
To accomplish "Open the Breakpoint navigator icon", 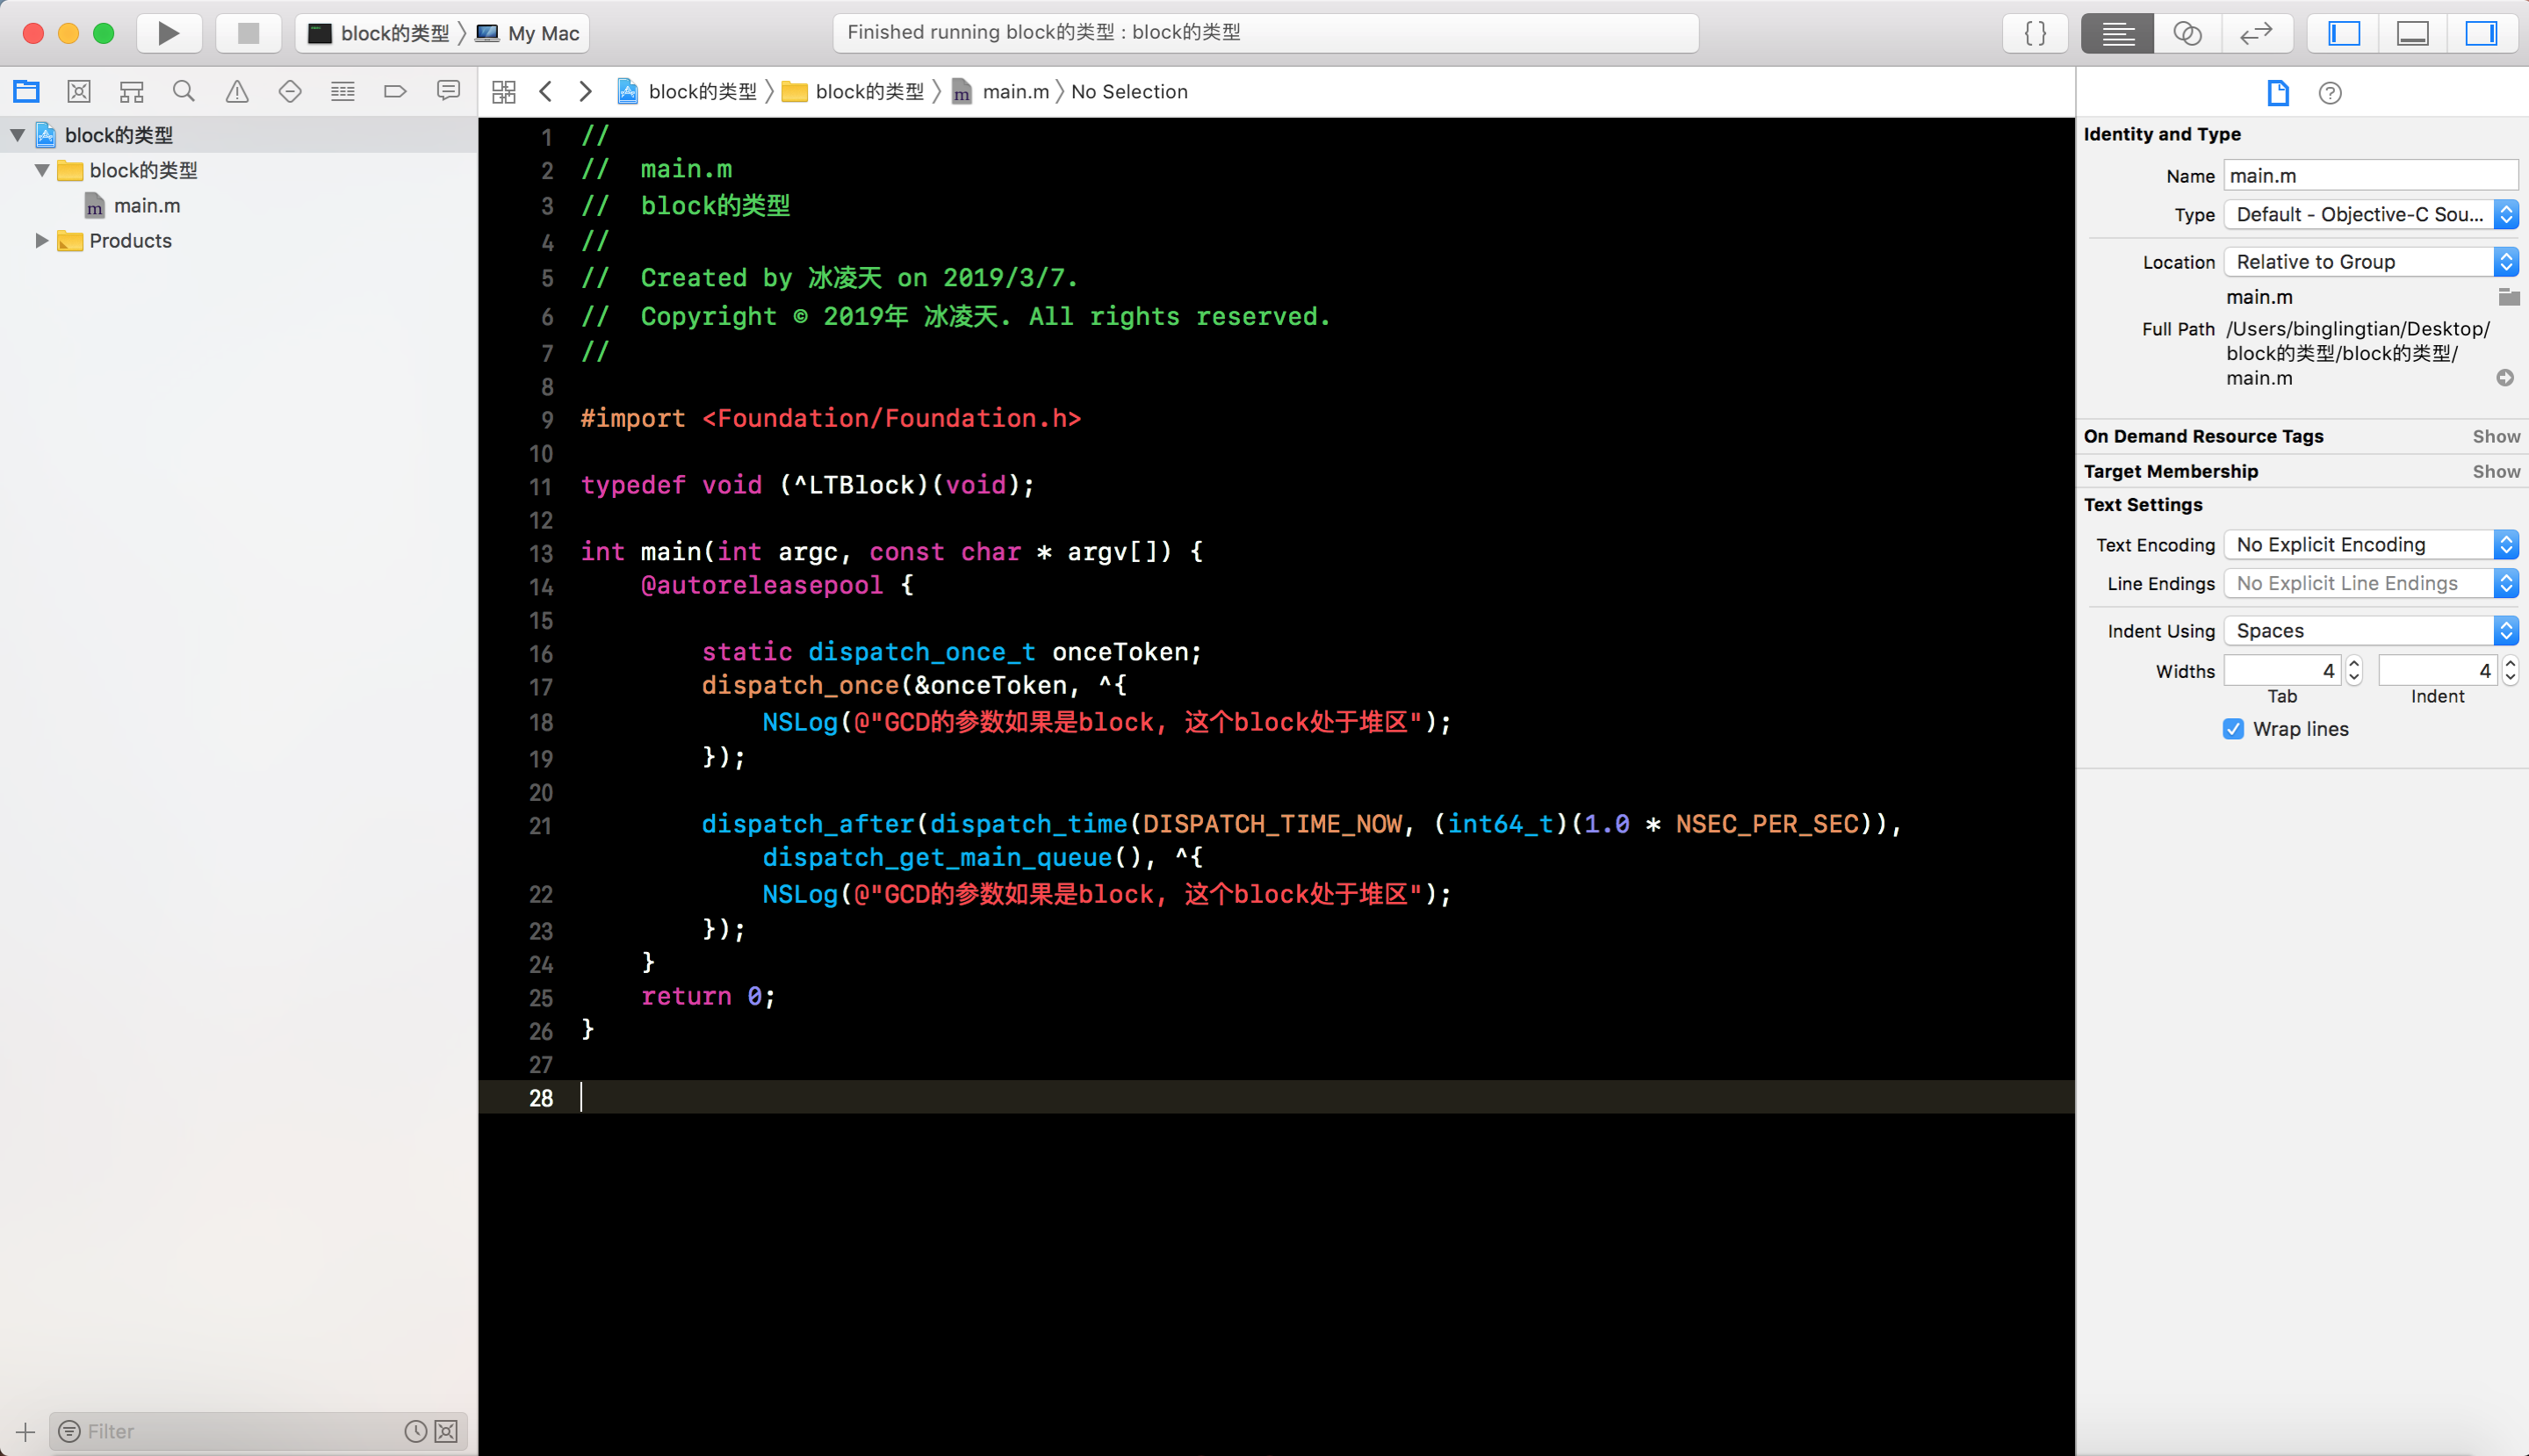I will tap(395, 92).
